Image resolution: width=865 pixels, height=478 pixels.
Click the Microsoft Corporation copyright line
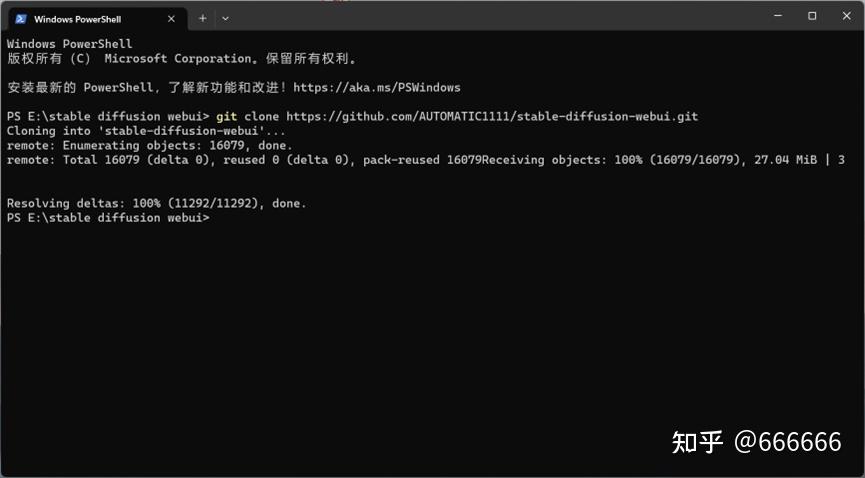click(x=181, y=59)
